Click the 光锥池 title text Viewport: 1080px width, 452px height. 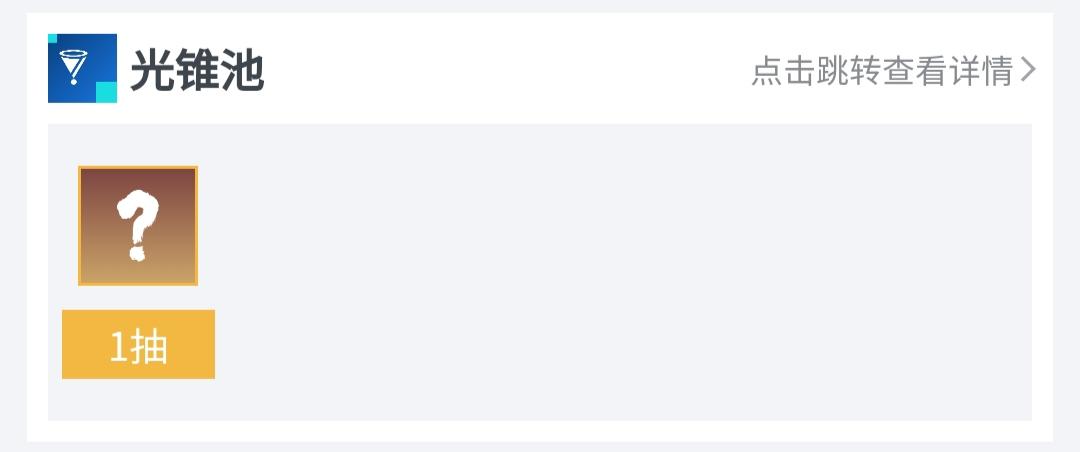click(x=197, y=71)
